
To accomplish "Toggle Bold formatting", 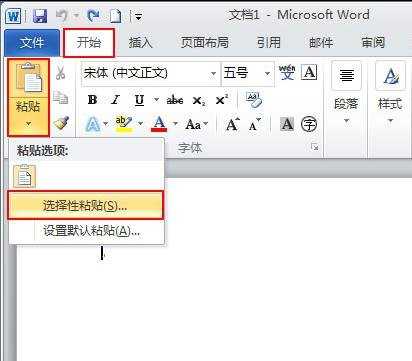I will pos(92,100).
